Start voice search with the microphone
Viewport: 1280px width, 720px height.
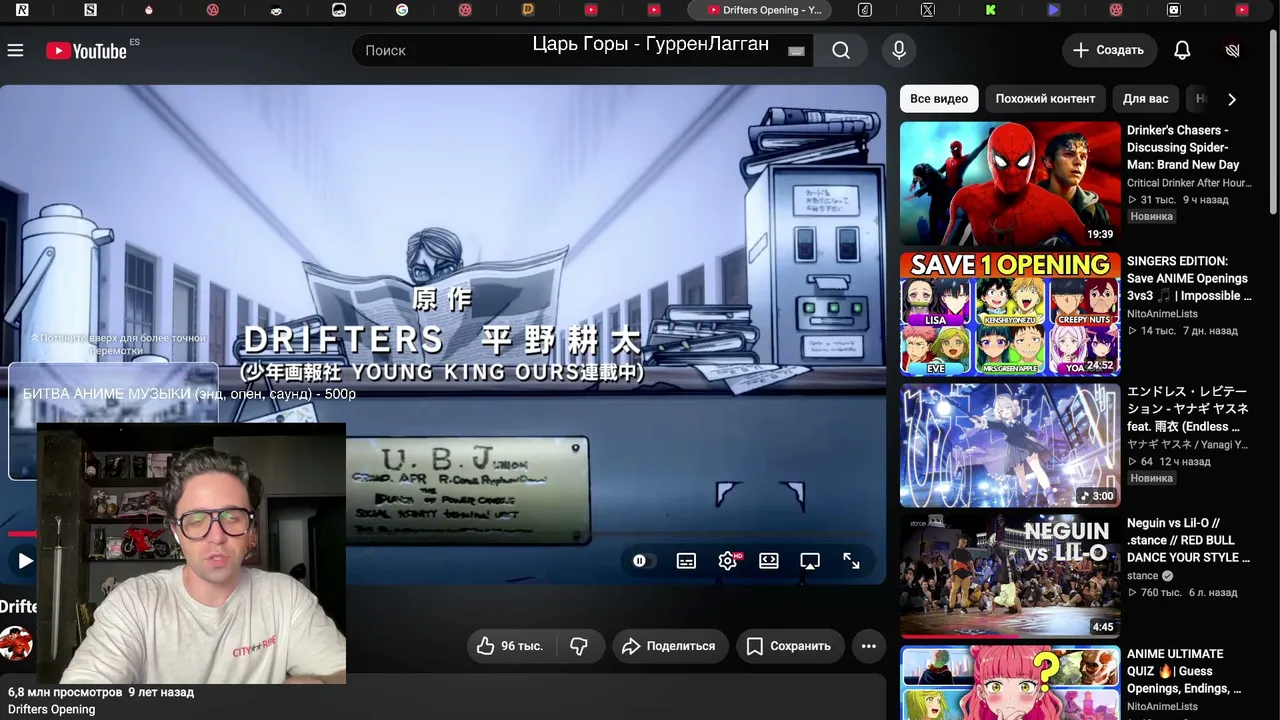coord(899,50)
